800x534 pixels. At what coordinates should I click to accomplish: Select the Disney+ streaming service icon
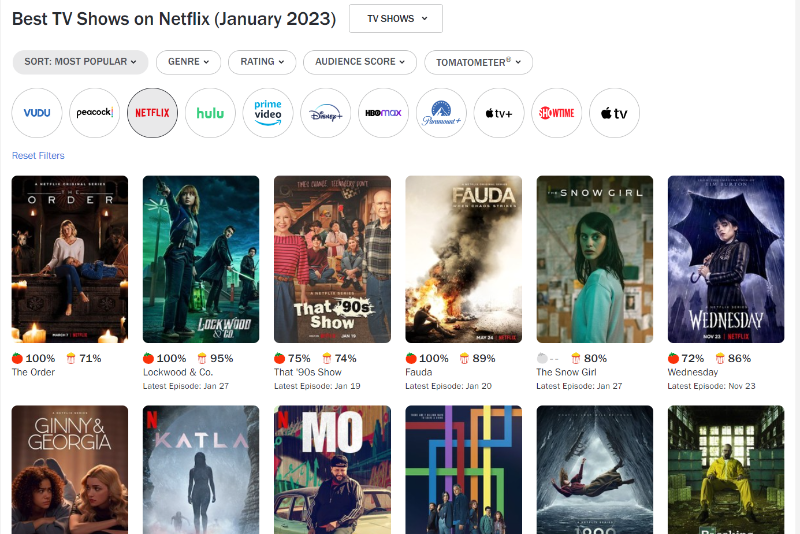pos(326,113)
